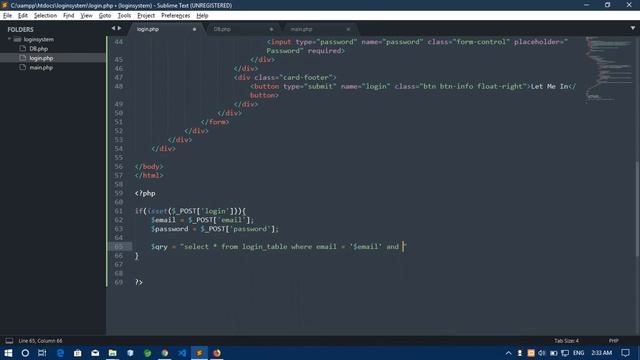Open the Selection menu

pos(45,16)
